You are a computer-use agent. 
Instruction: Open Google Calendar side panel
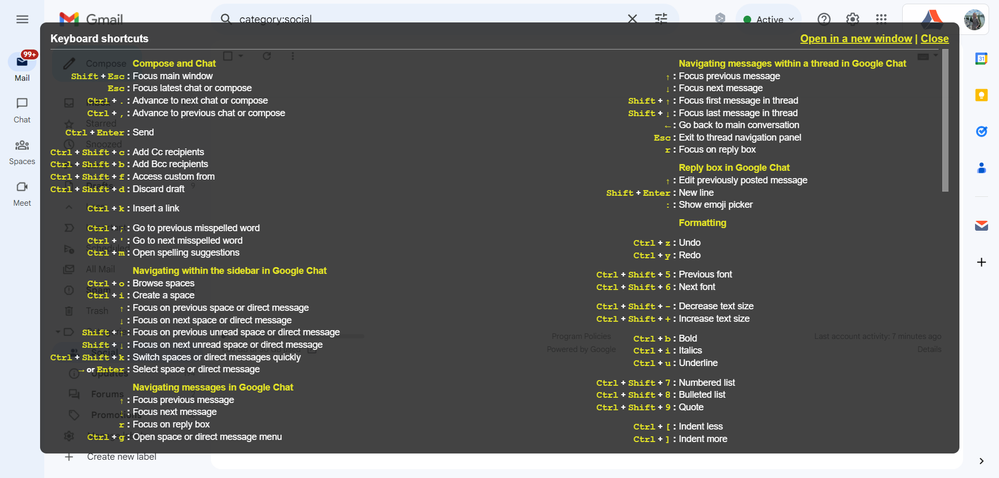[x=981, y=59]
